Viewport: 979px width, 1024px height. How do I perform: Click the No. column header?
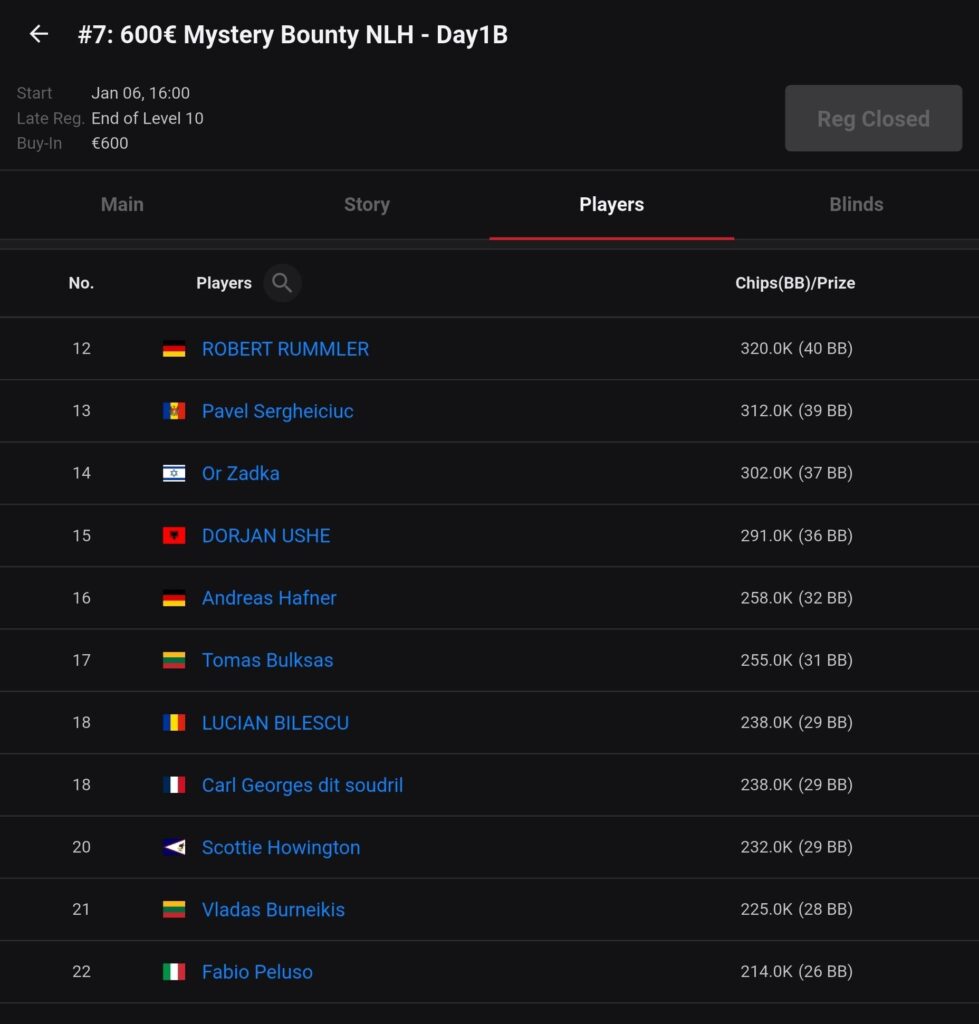point(81,283)
